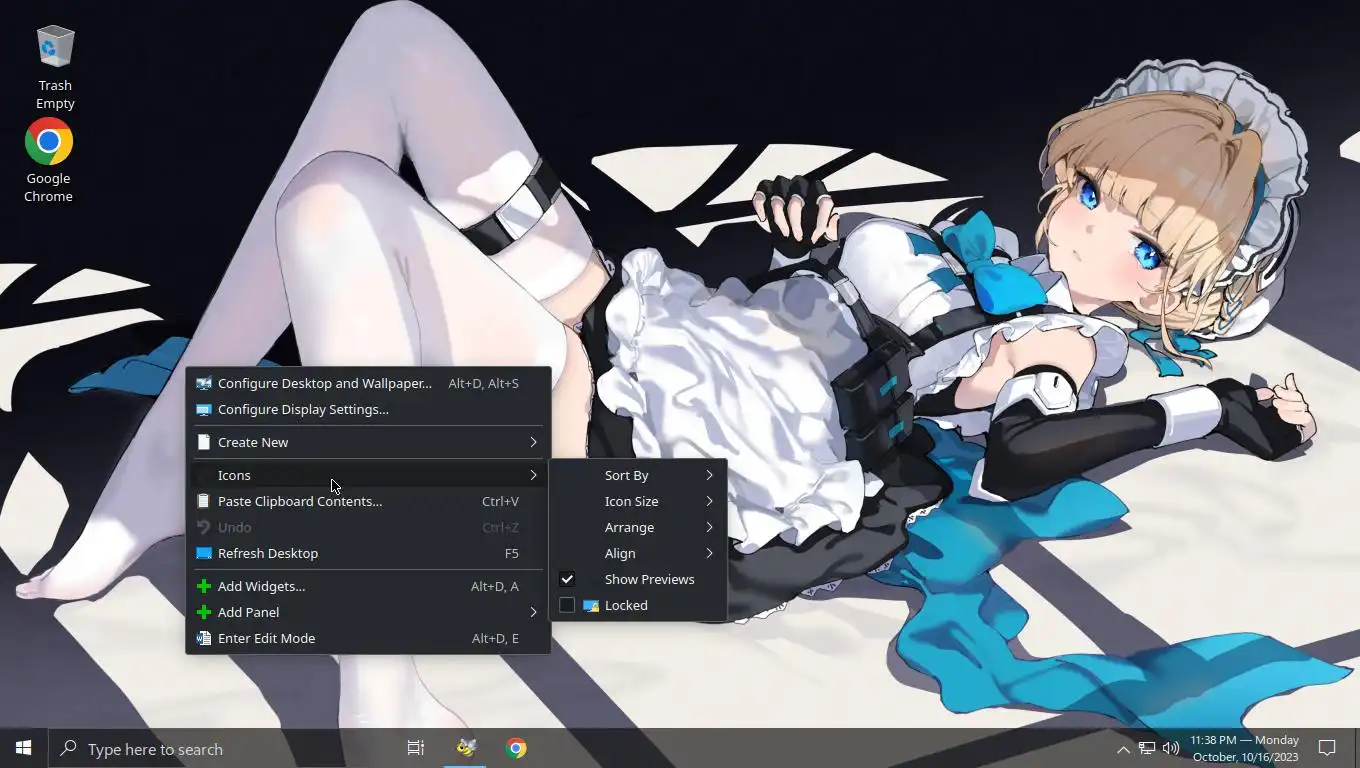Choose Configure Display Settings
The height and width of the screenshot is (768, 1360).
coord(368,409)
